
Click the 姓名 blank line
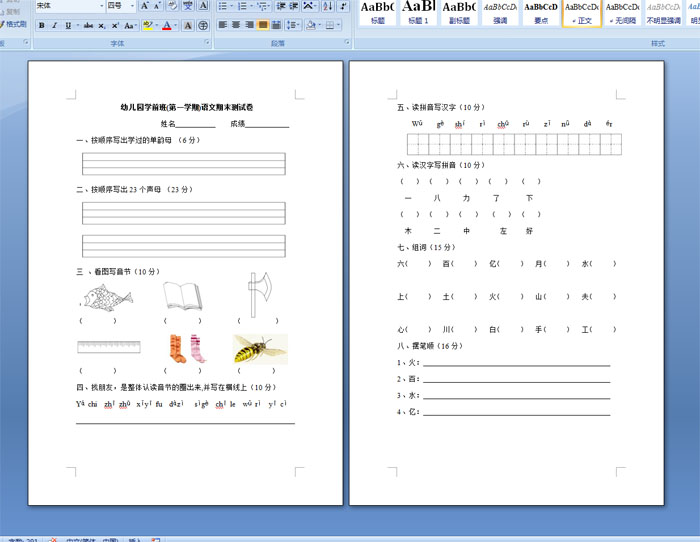click(x=195, y=124)
